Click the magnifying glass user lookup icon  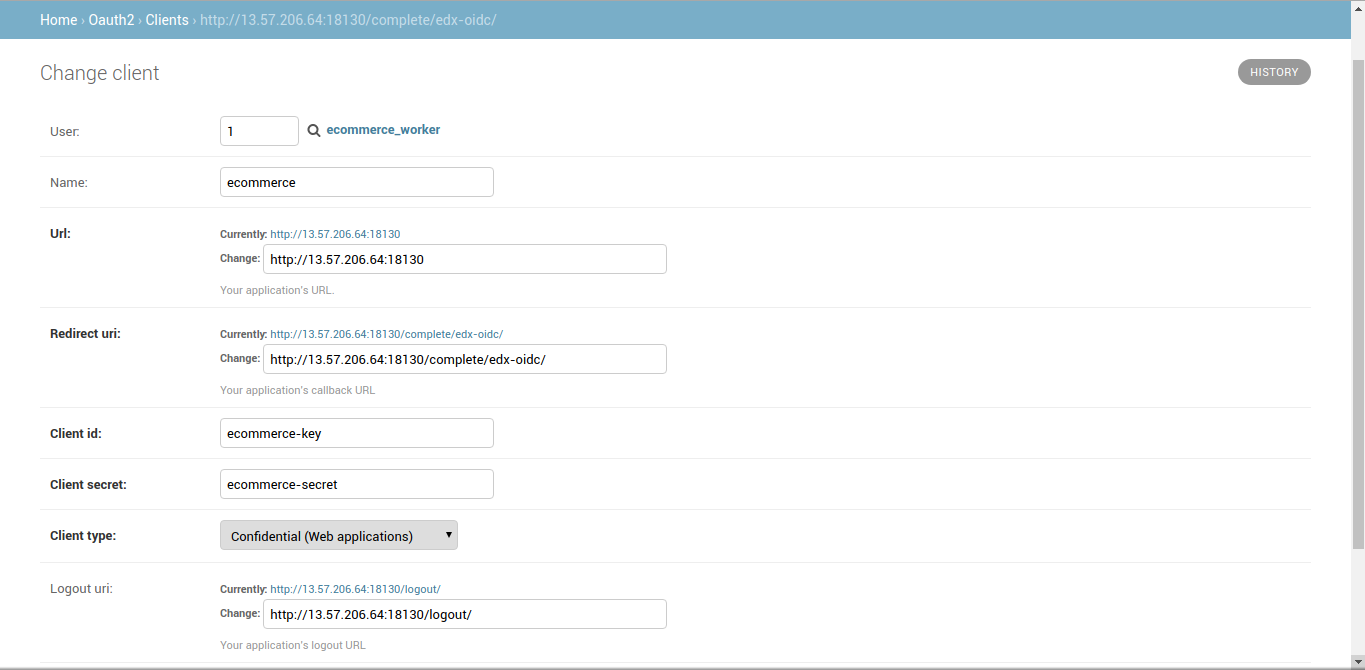(313, 130)
